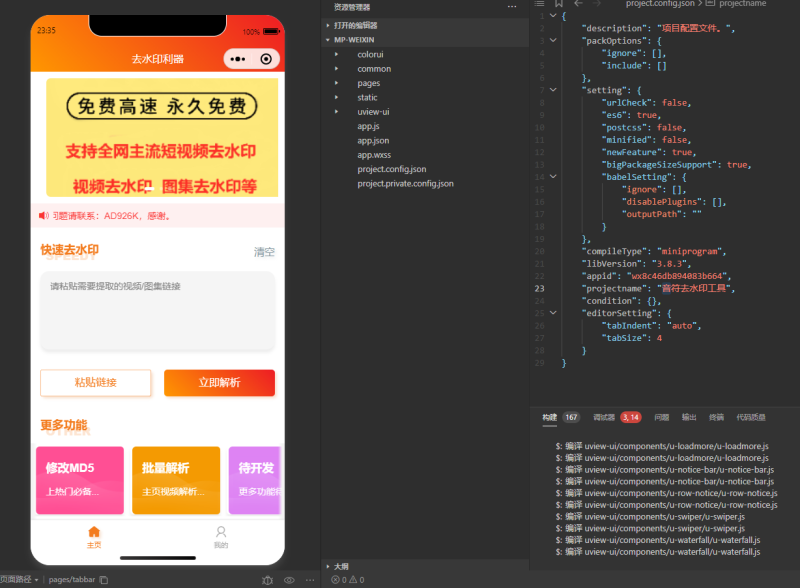Tap the 我的 profile icon in tabbar
800x588 pixels.
pyautogui.click(x=221, y=533)
